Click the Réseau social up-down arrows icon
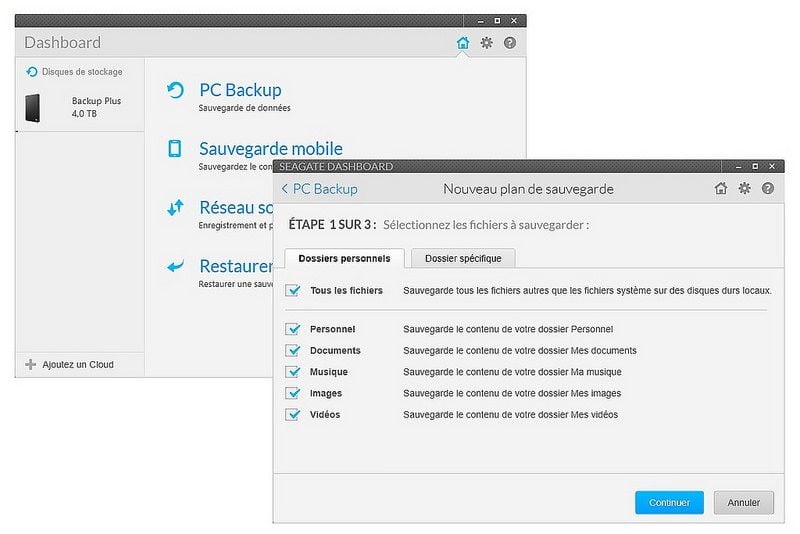This screenshot has height=534, width=800. coord(176,207)
